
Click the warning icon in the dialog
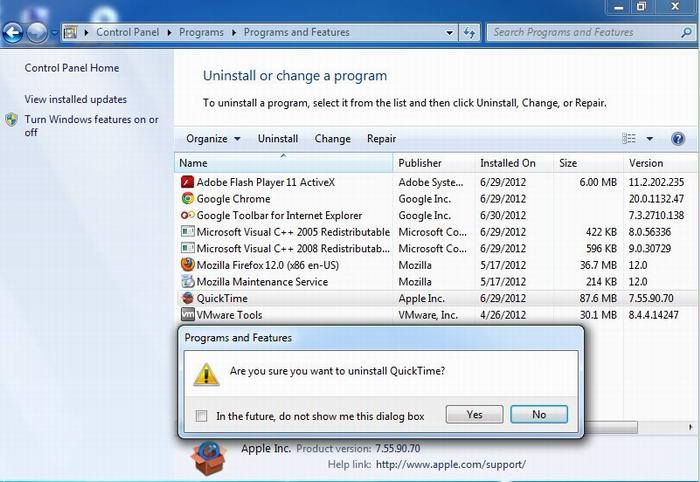click(x=206, y=374)
